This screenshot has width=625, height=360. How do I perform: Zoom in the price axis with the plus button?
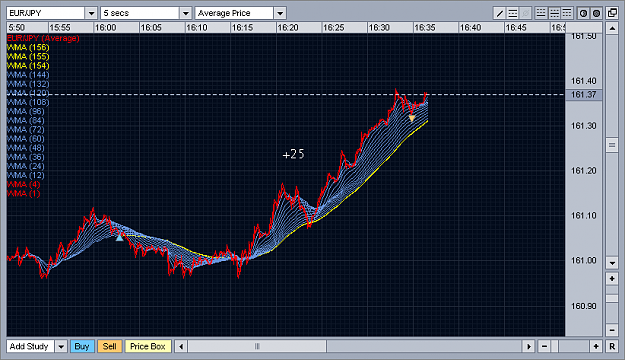pos(612,278)
